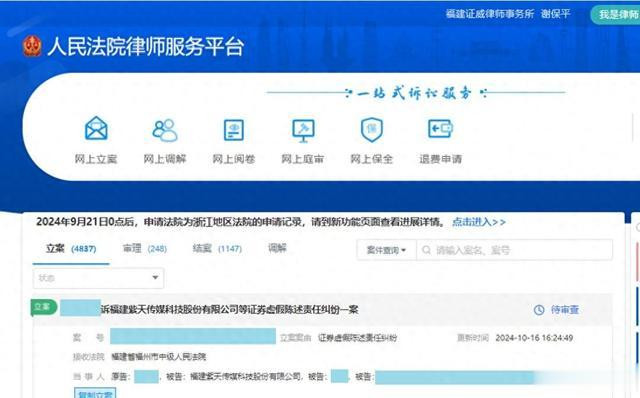
Task: Click defendant 福建紫天传媒科技股份有限公司 in parties row
Action: pos(245,376)
